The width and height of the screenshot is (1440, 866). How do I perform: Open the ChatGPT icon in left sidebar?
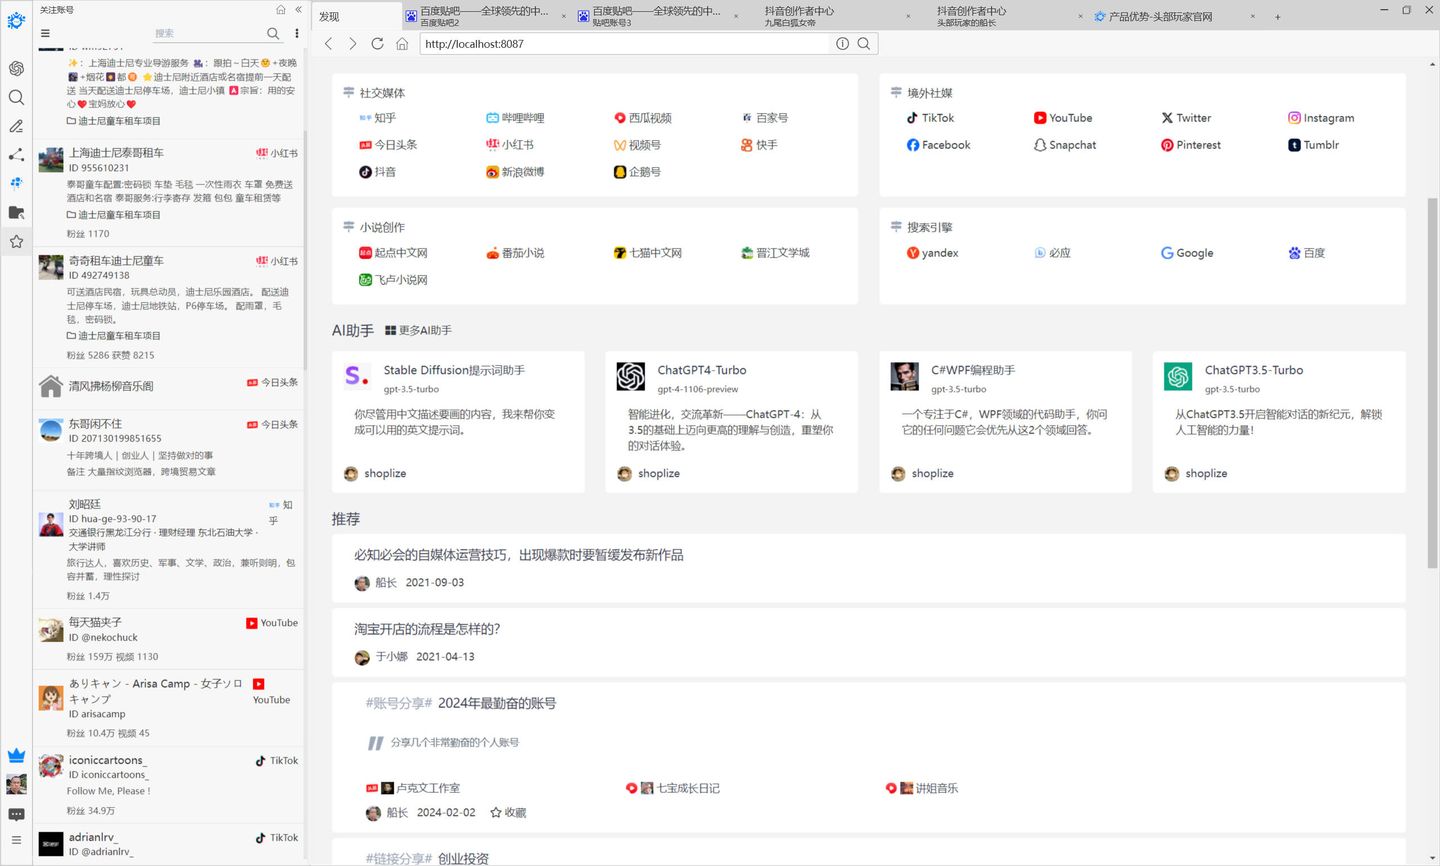(x=16, y=68)
